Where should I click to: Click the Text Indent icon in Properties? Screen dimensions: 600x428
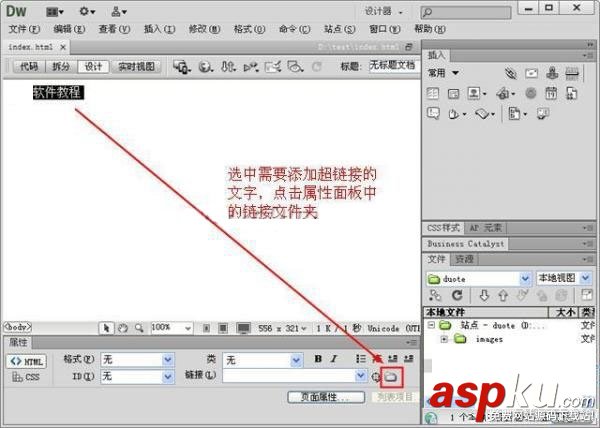(x=409, y=359)
